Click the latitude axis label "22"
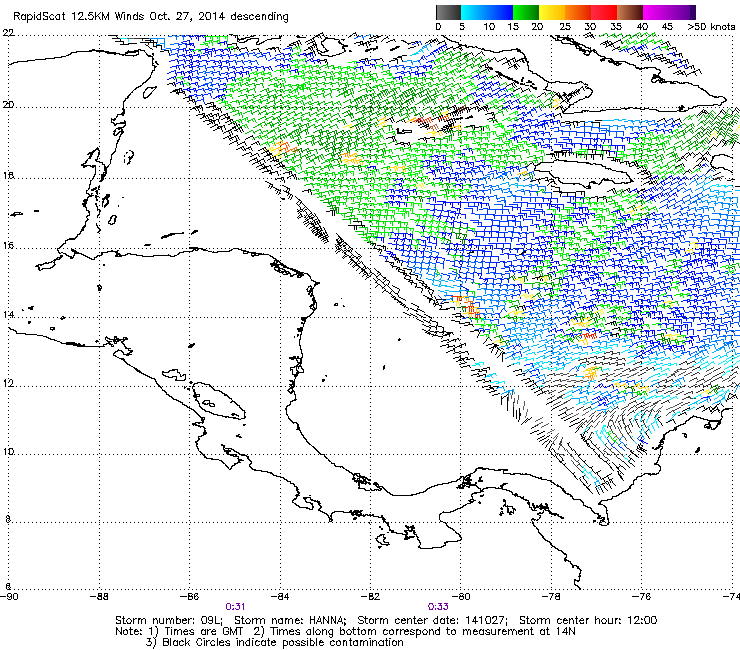Screen dimensions: 740x650 pyautogui.click(x=8, y=33)
